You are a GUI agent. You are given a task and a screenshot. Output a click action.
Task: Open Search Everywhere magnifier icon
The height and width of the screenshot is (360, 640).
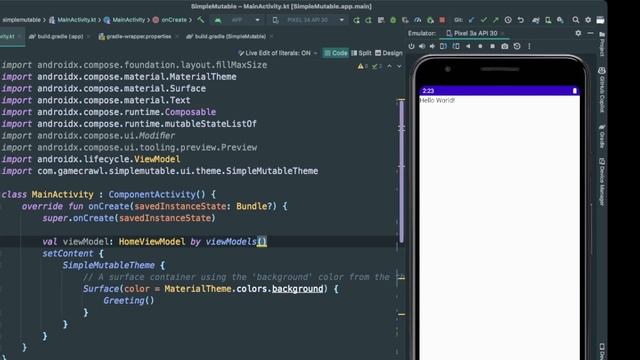tap(576, 20)
